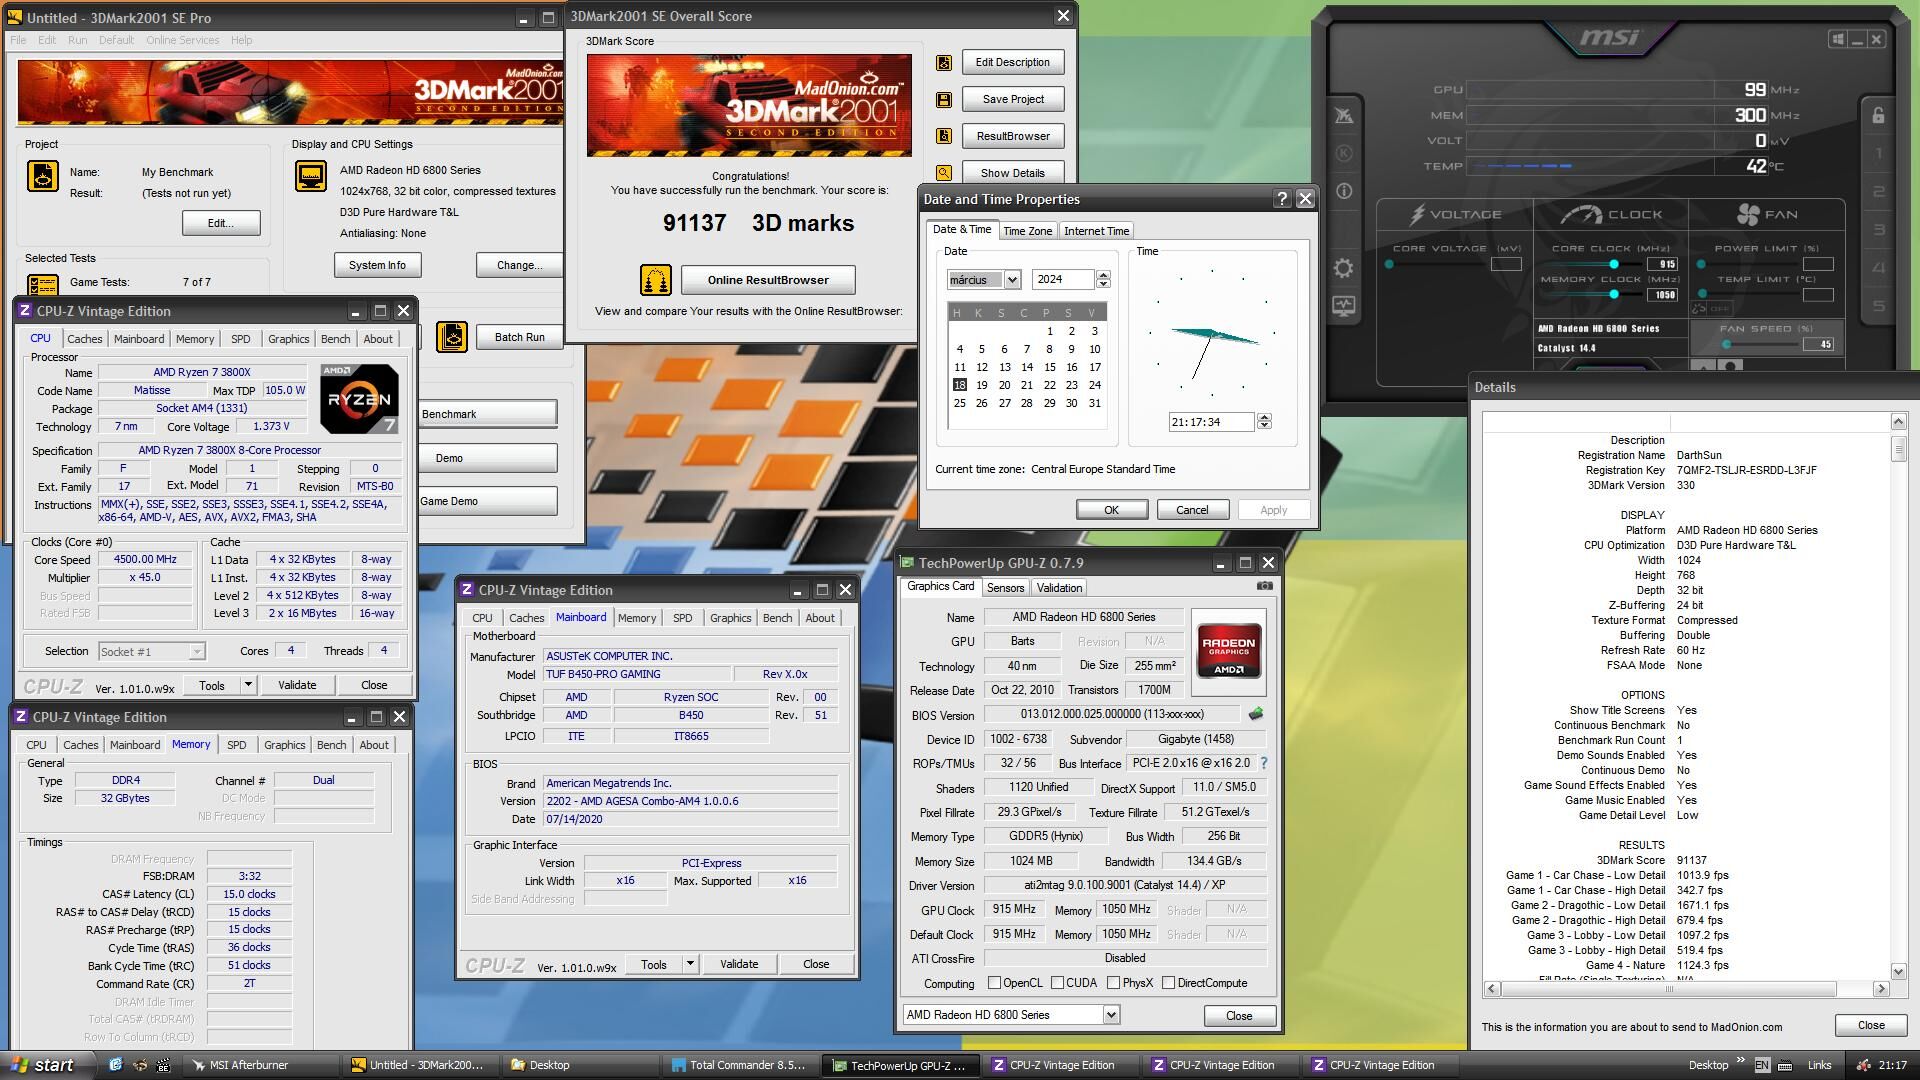
Task: Select Afterburner profile slot 1
Action: pos(1878,154)
